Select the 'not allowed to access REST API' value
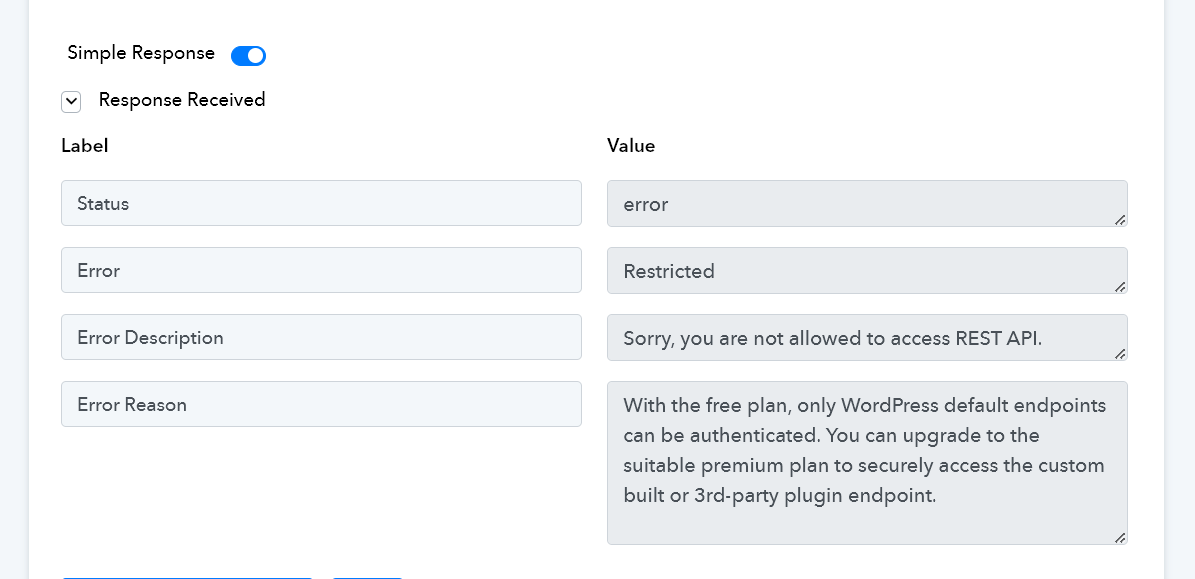Screen dimensions: 1195x579 pyautogui.click(x=867, y=337)
